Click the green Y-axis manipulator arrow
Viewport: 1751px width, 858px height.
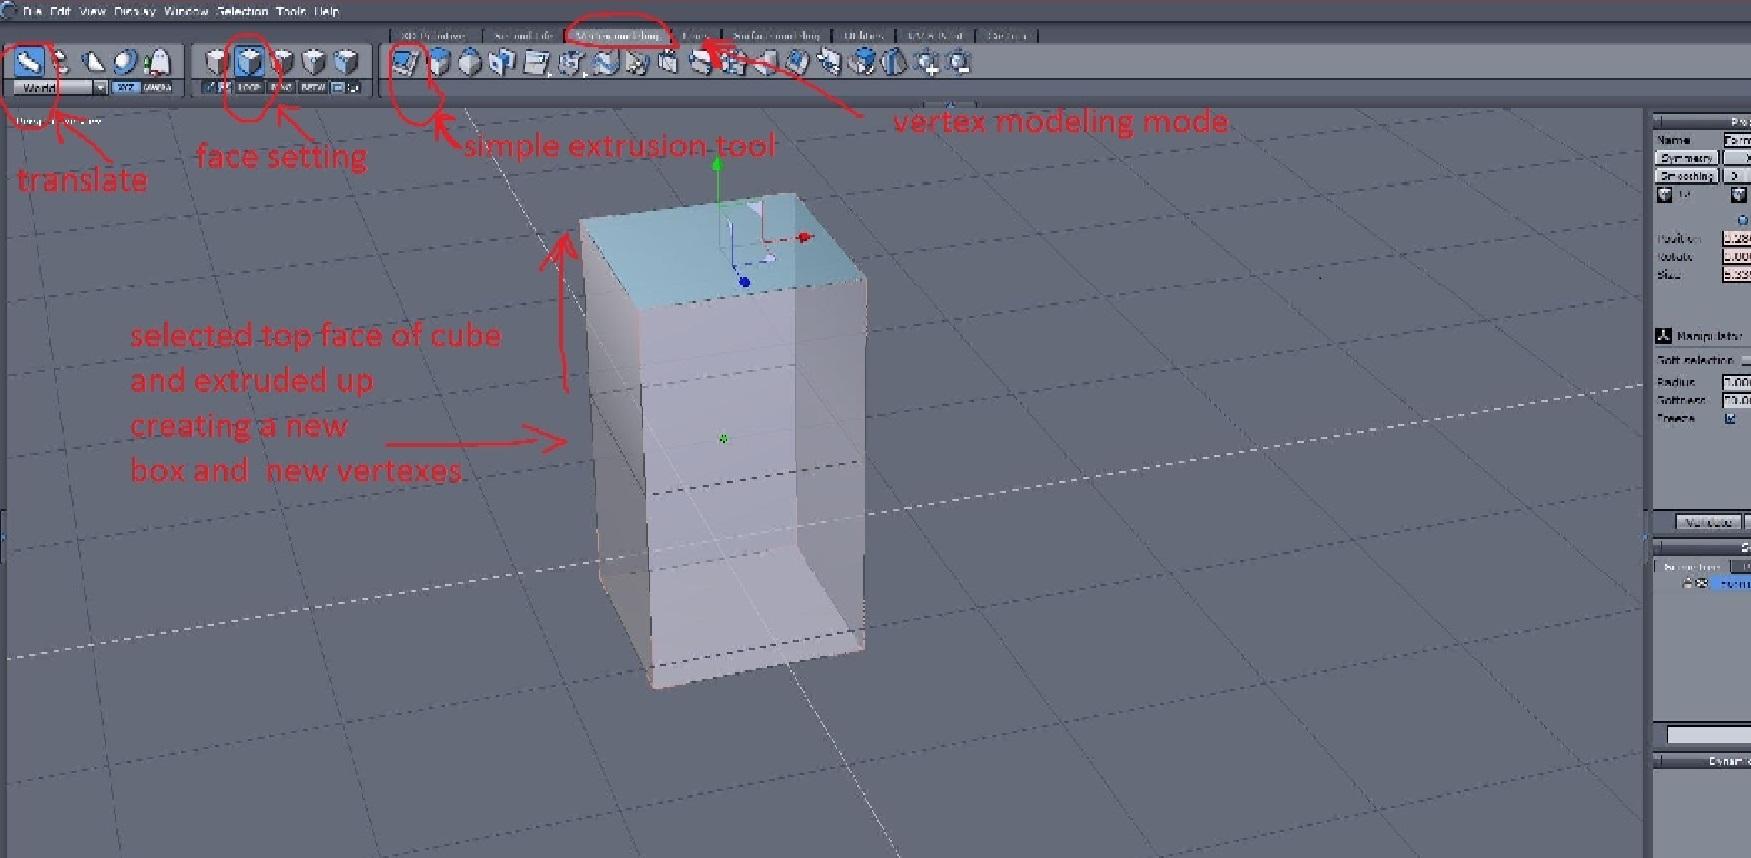click(x=717, y=166)
